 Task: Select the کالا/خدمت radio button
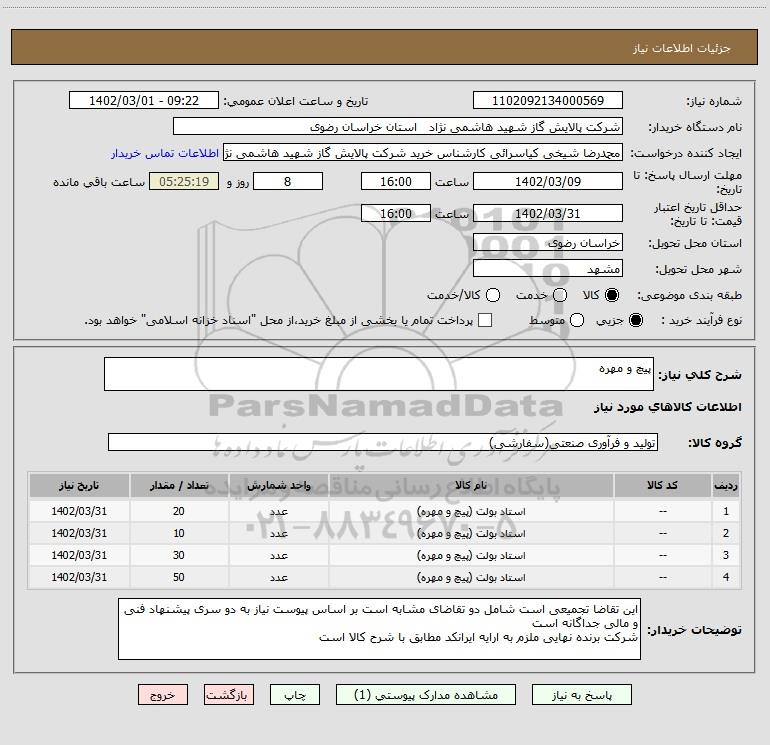pyautogui.click(x=493, y=295)
